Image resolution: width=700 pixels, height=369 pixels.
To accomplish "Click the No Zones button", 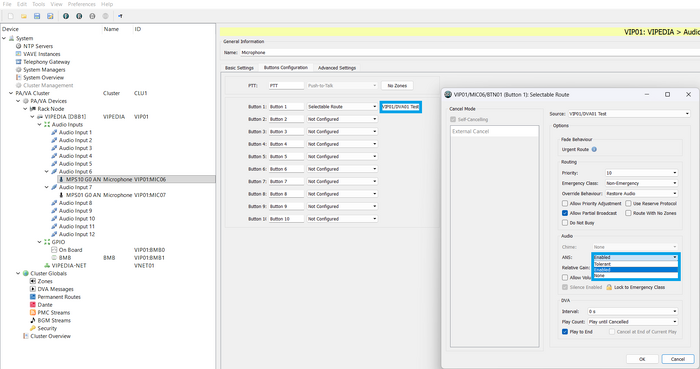I will click(x=397, y=85).
